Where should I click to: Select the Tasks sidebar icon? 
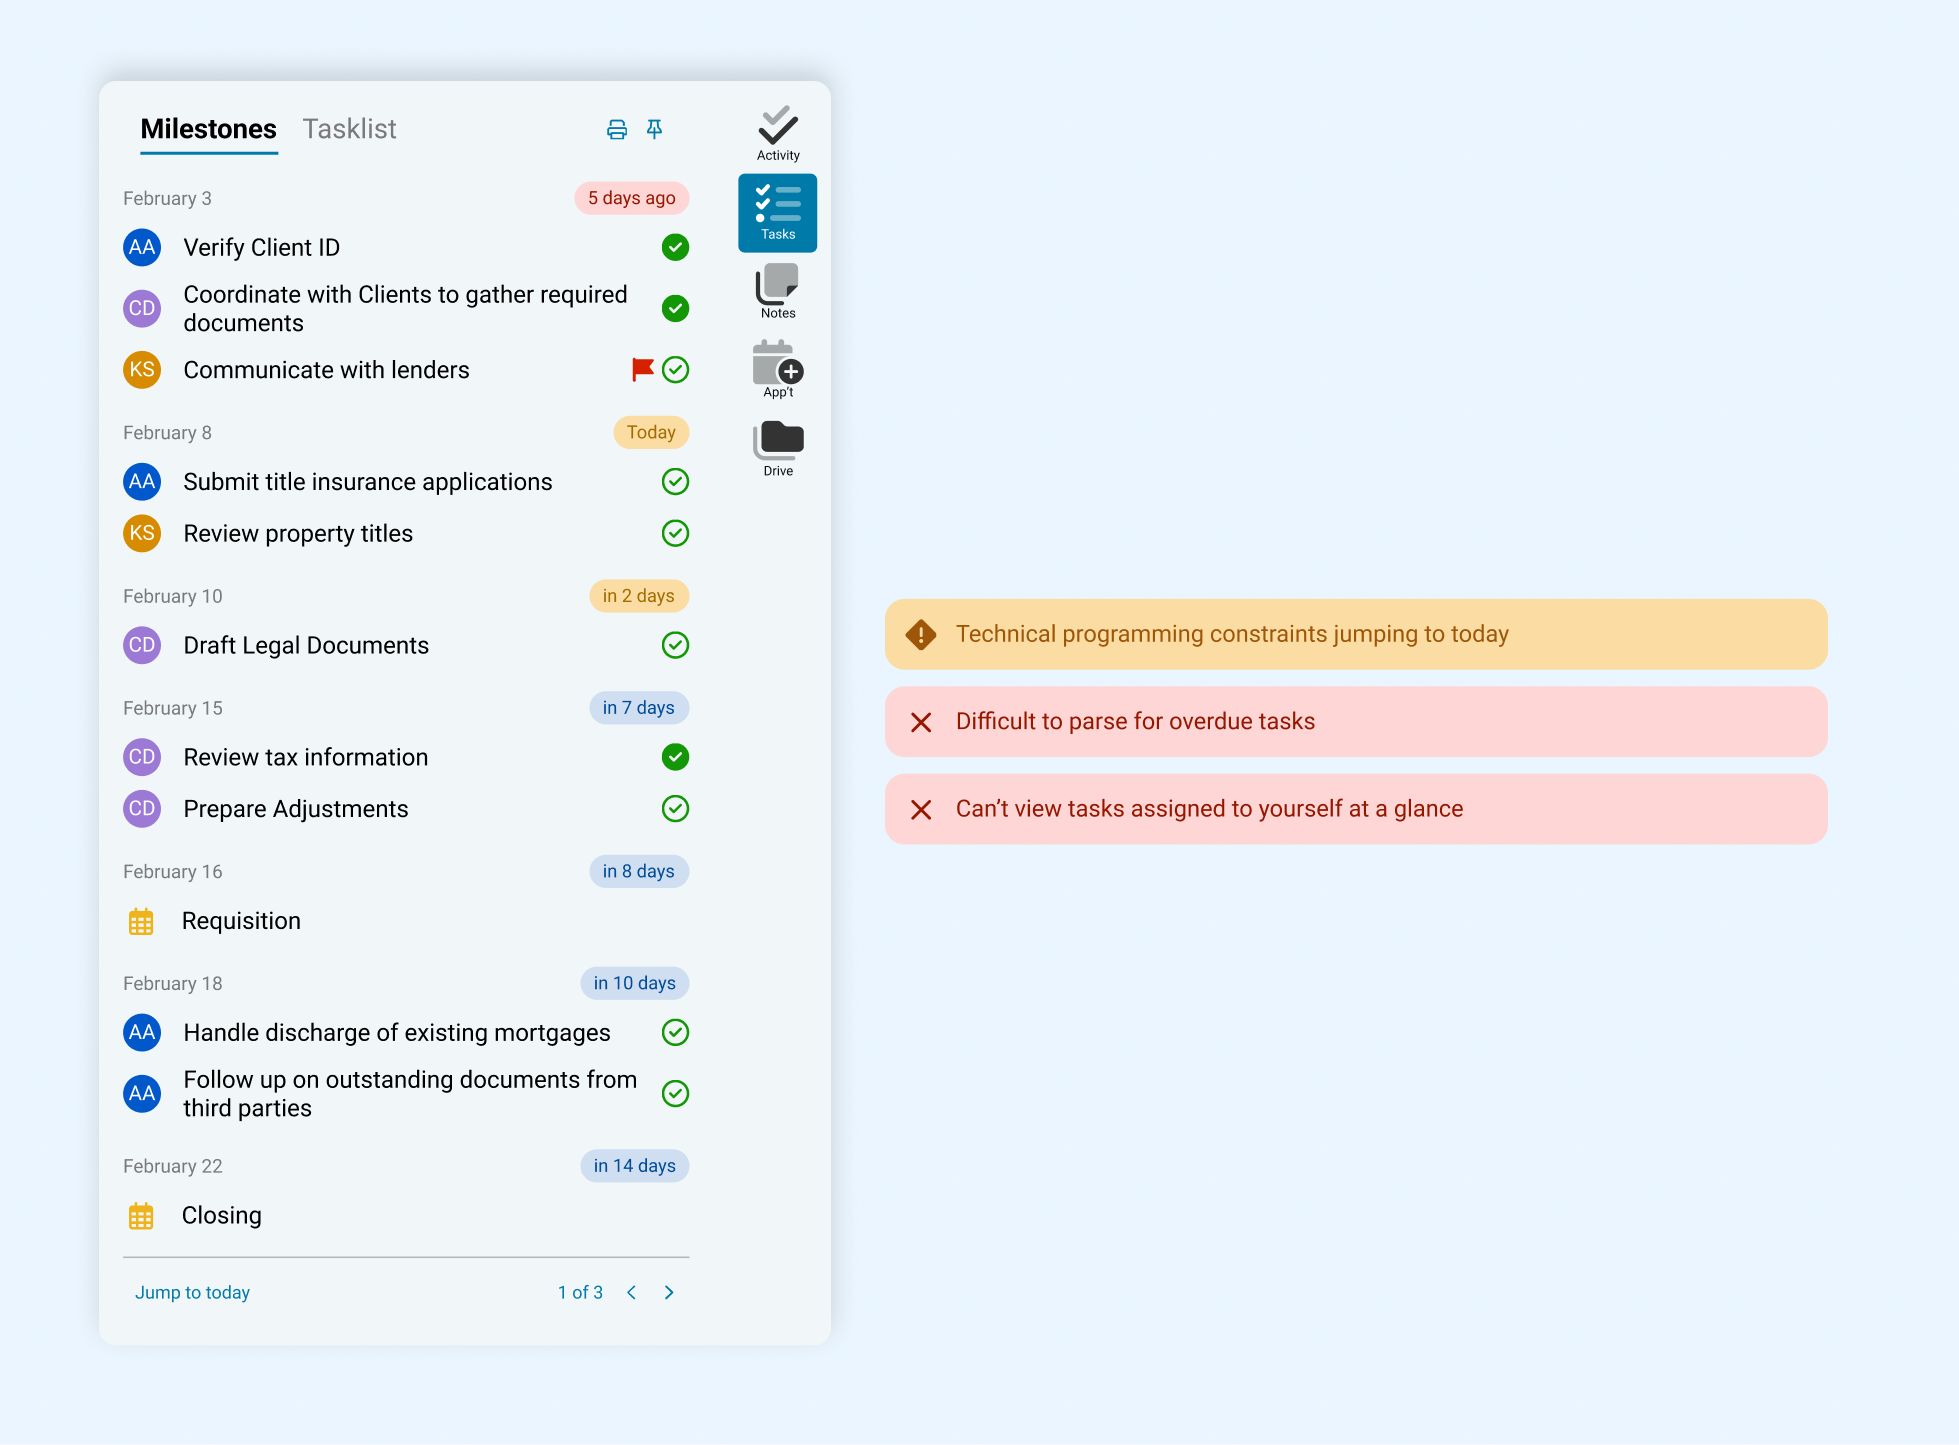(x=778, y=213)
